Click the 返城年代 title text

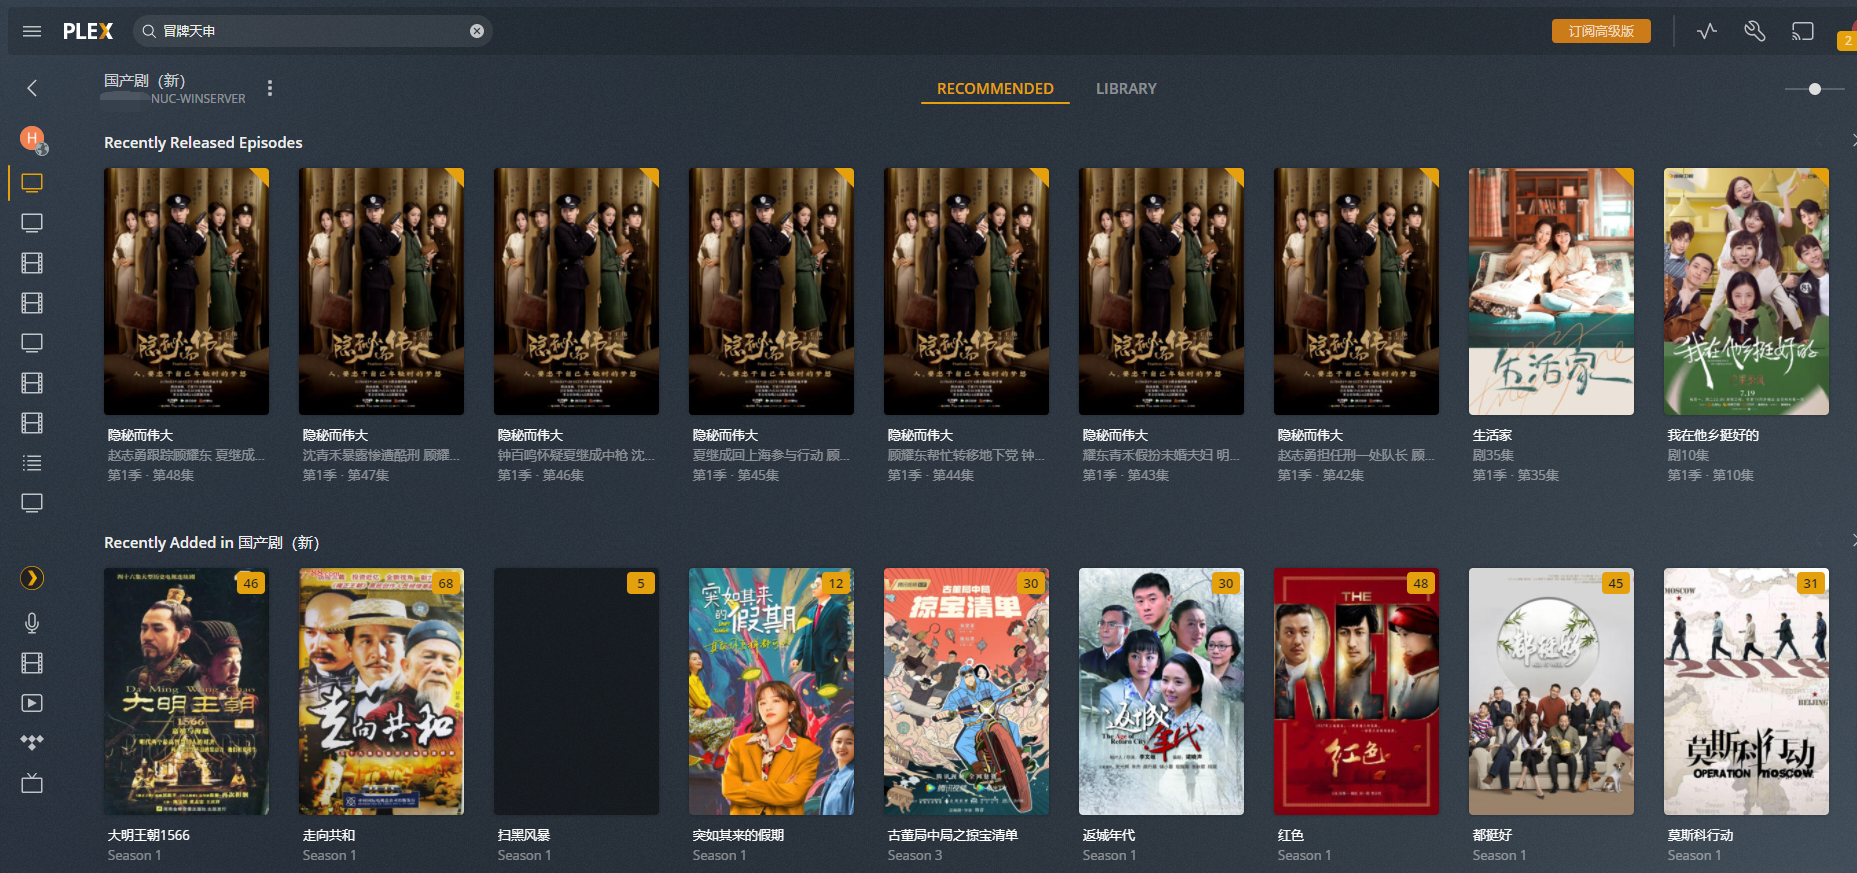[1109, 835]
